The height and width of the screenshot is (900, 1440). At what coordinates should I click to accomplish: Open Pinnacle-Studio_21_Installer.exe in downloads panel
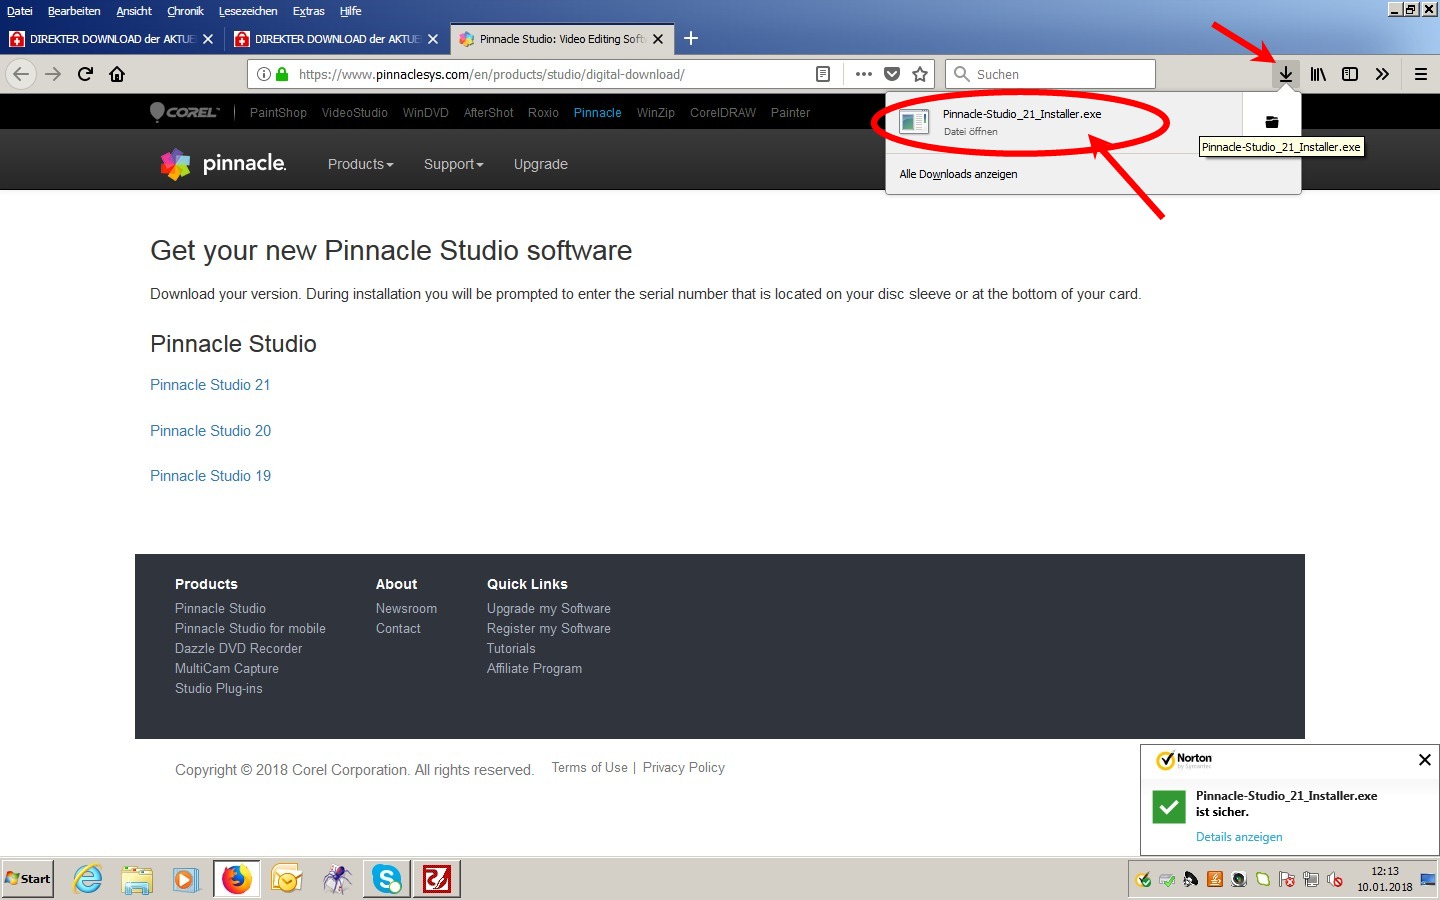[x=1064, y=122]
